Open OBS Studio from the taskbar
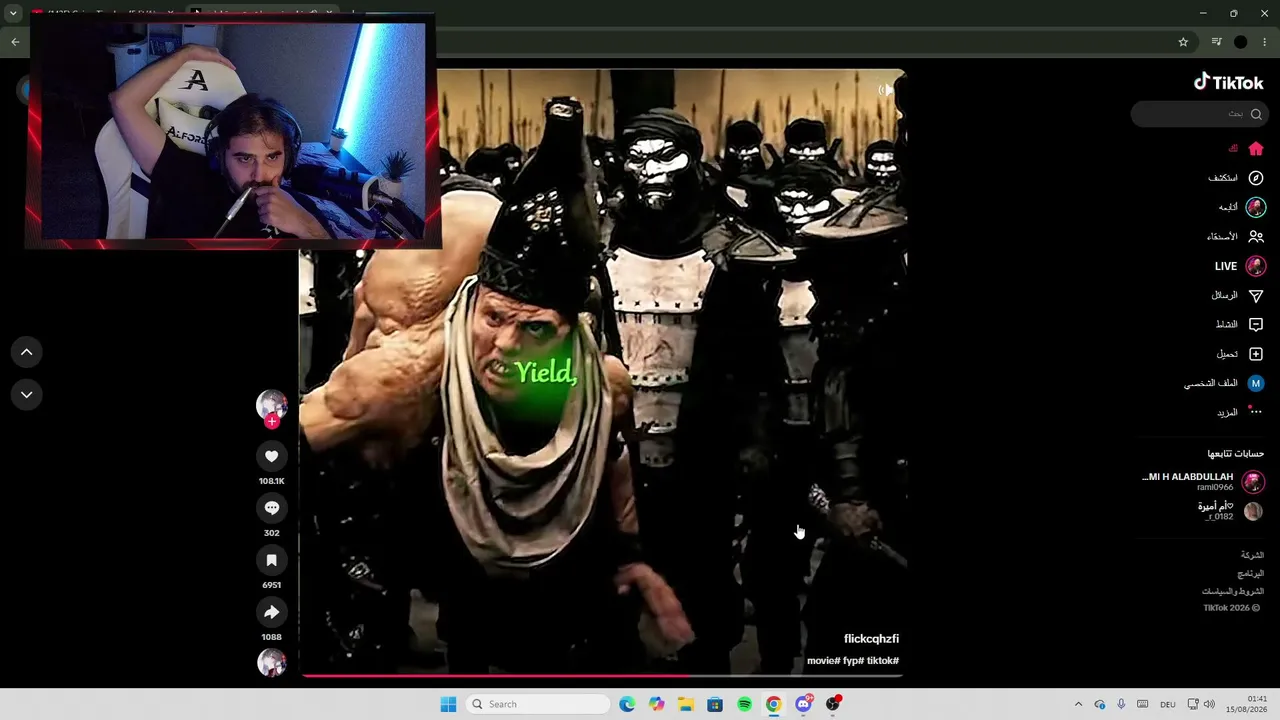Screen dimensions: 1280x720 click(x=833, y=704)
